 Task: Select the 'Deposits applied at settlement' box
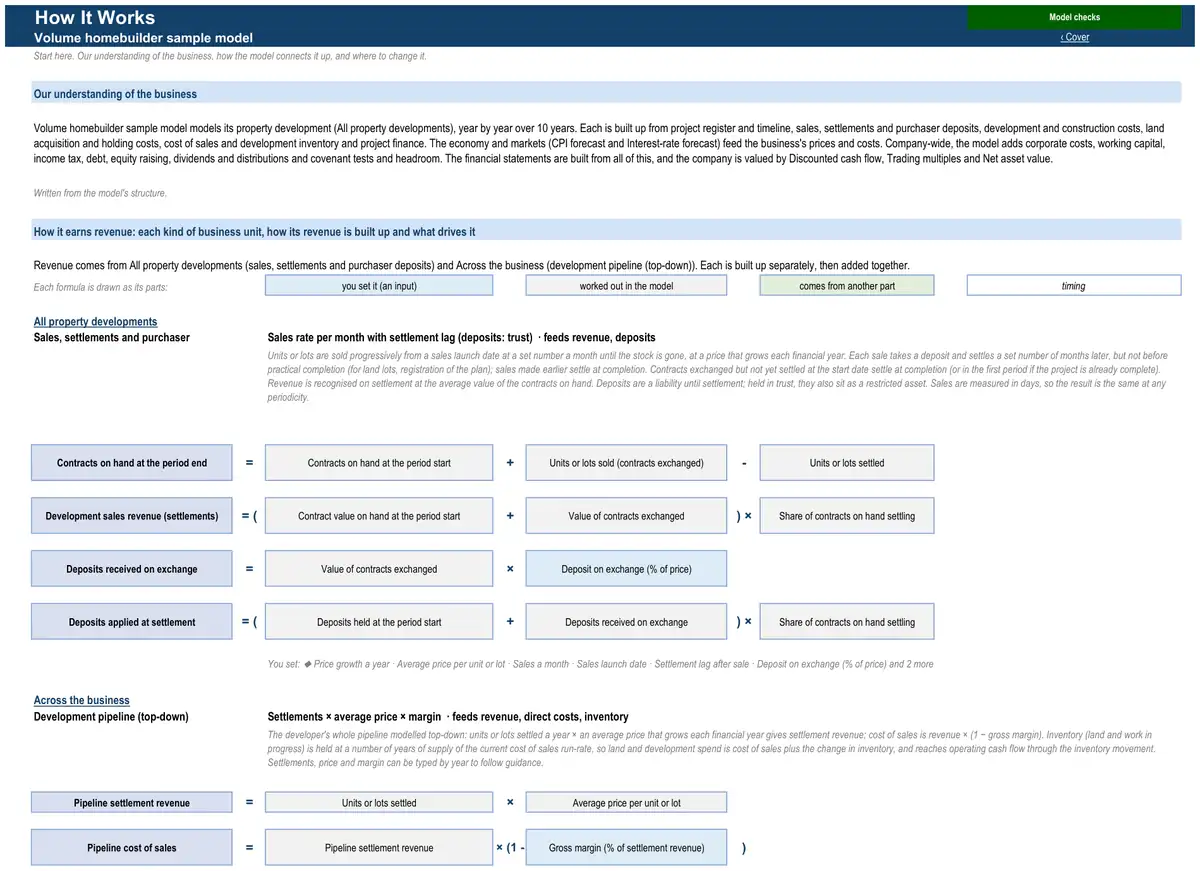coord(132,622)
